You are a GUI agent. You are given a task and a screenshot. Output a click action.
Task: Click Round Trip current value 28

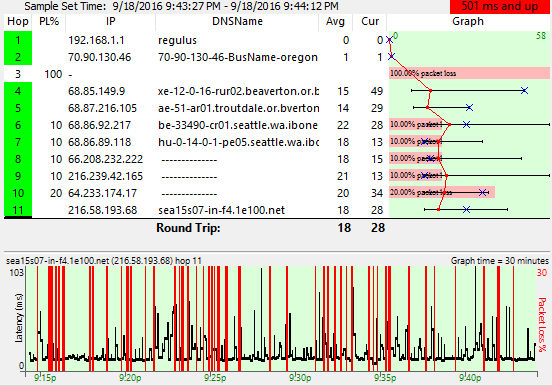(x=378, y=228)
